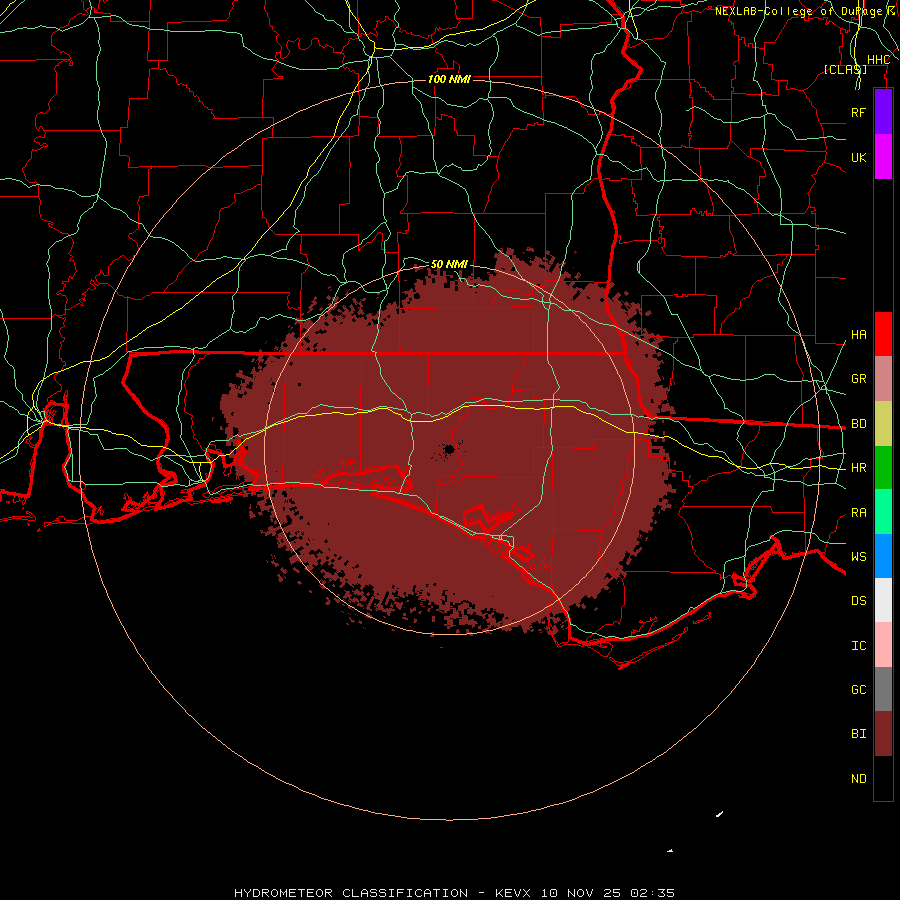Click the 100 NMI range ring label
Viewport: 900px width, 900px height.
(449, 79)
